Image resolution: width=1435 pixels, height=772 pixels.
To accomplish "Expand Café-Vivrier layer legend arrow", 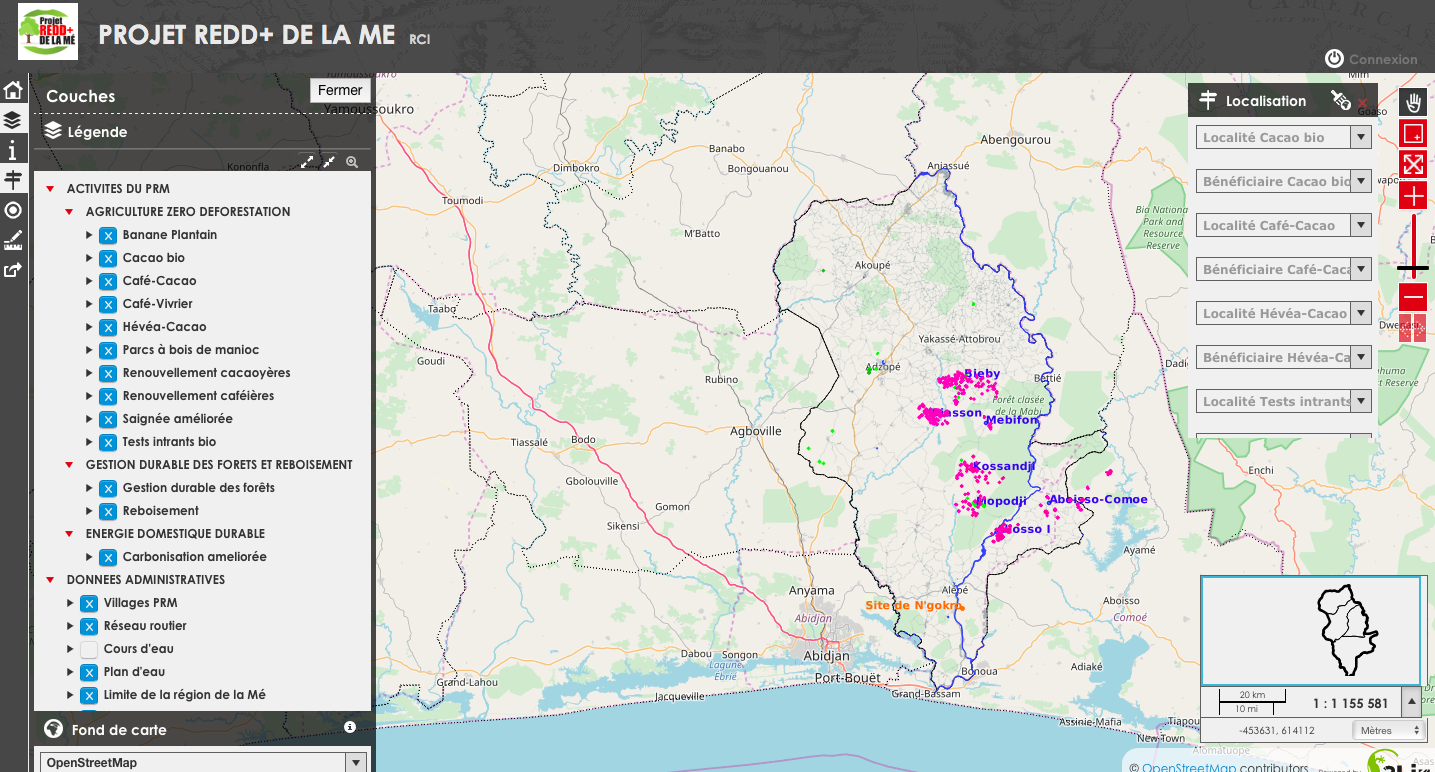I will [89, 304].
